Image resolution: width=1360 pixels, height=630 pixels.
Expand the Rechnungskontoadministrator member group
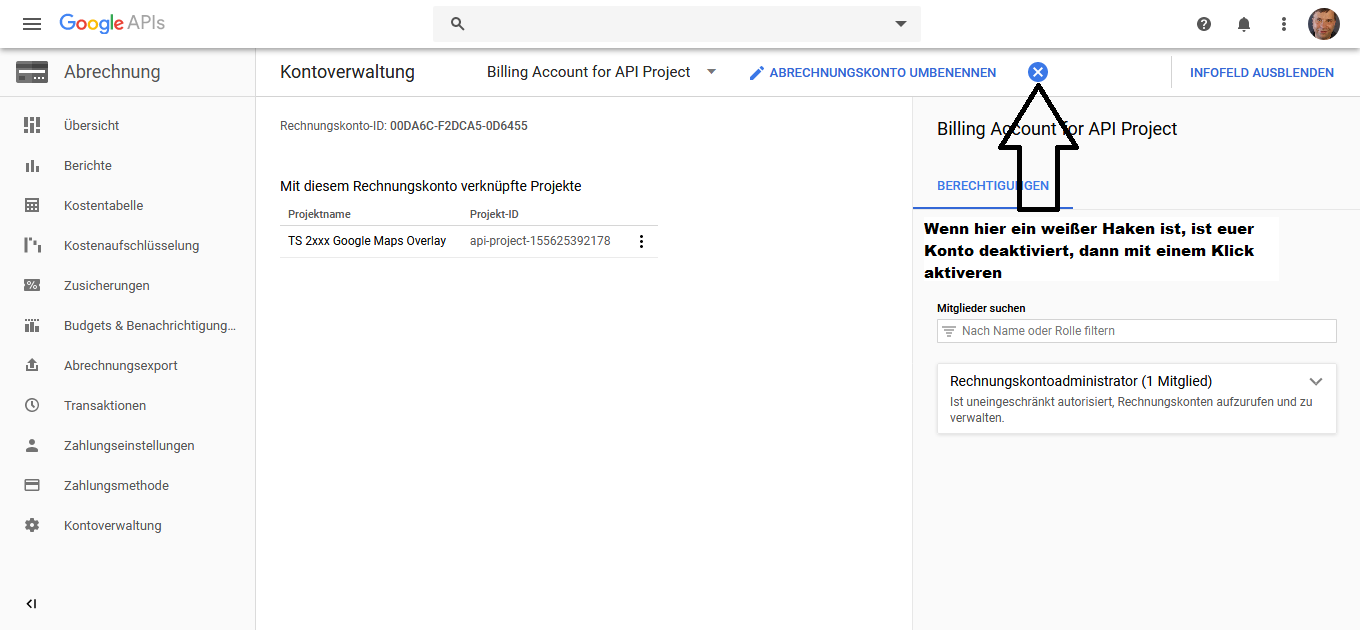click(x=1316, y=381)
